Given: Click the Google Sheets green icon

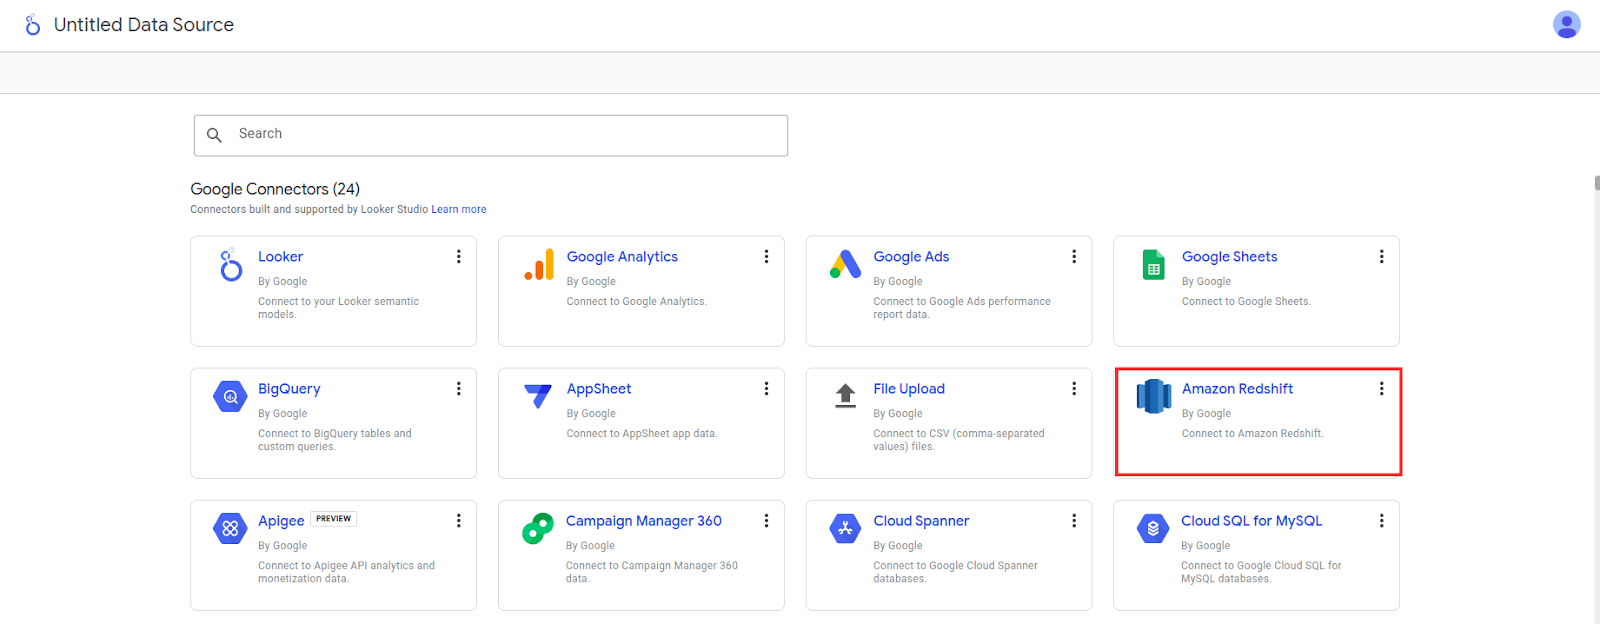Looking at the screenshot, I should click(1153, 265).
